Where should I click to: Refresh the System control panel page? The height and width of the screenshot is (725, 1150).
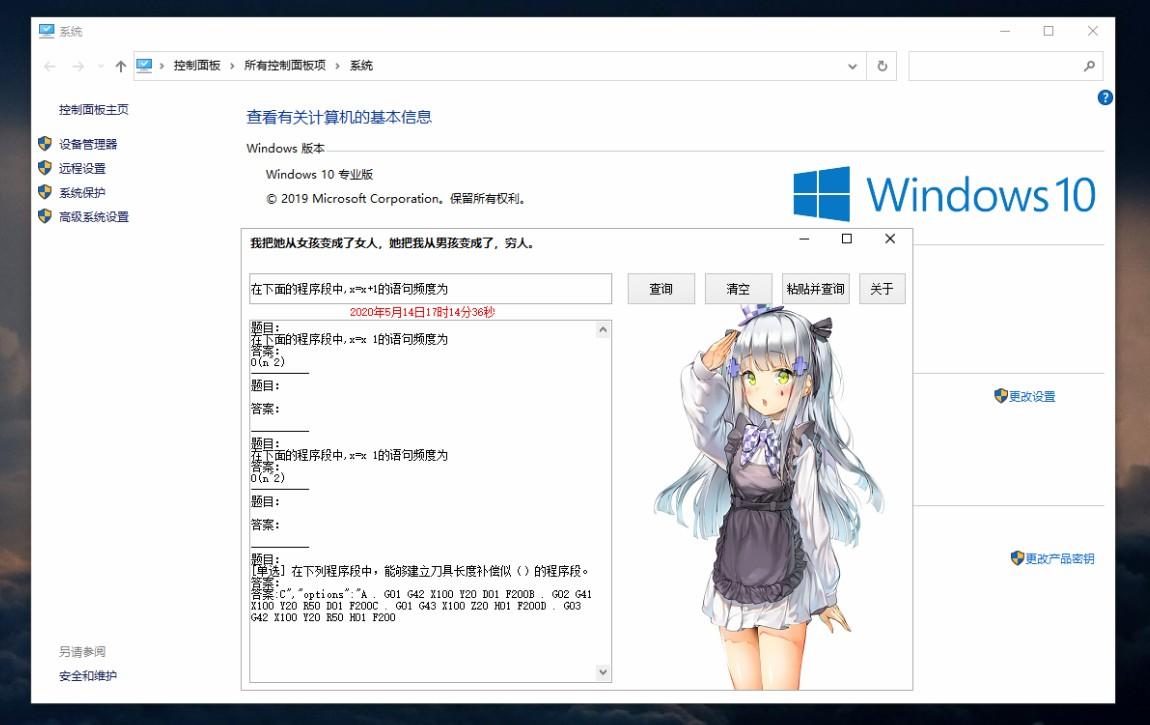pos(882,66)
